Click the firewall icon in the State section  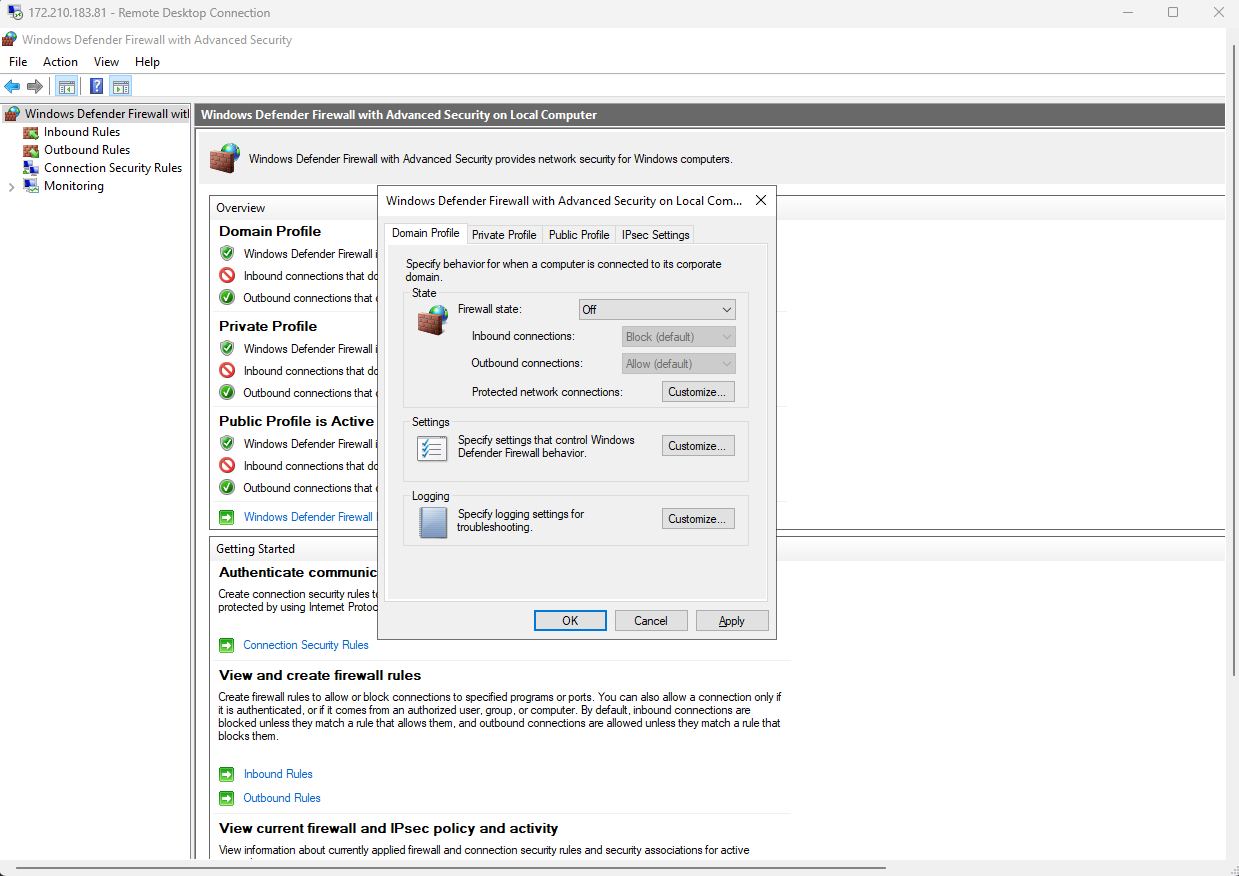pos(432,320)
